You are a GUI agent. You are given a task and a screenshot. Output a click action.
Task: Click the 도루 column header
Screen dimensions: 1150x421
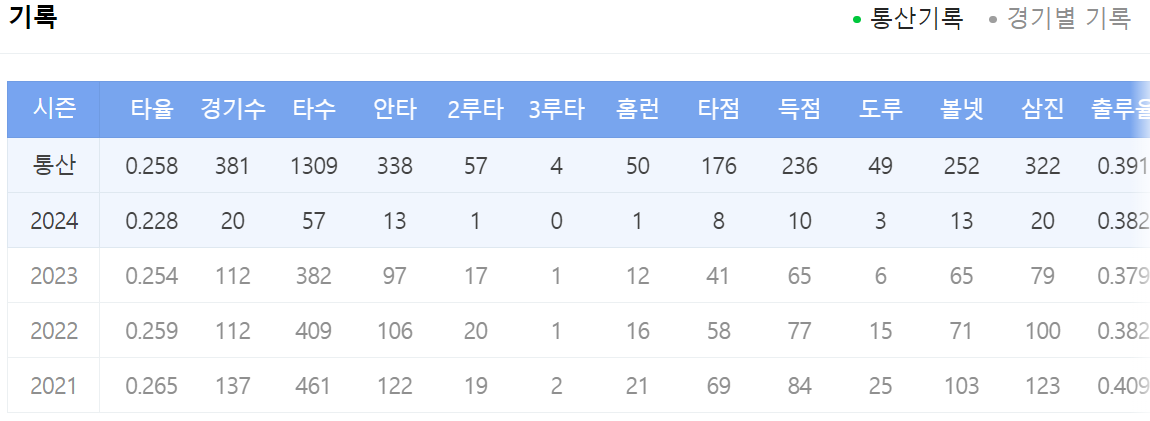tap(880, 110)
